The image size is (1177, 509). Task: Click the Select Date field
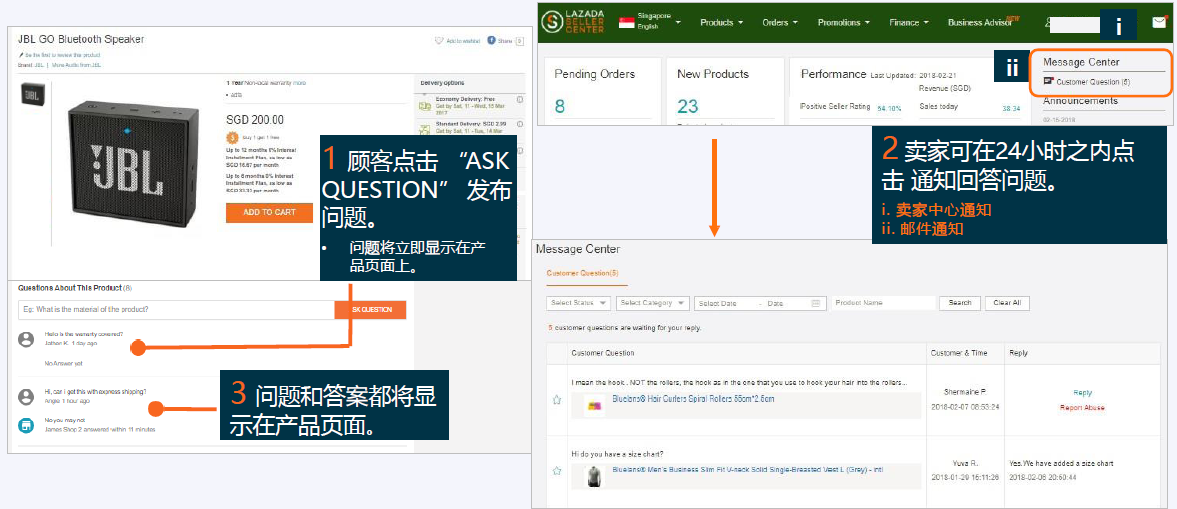click(759, 303)
